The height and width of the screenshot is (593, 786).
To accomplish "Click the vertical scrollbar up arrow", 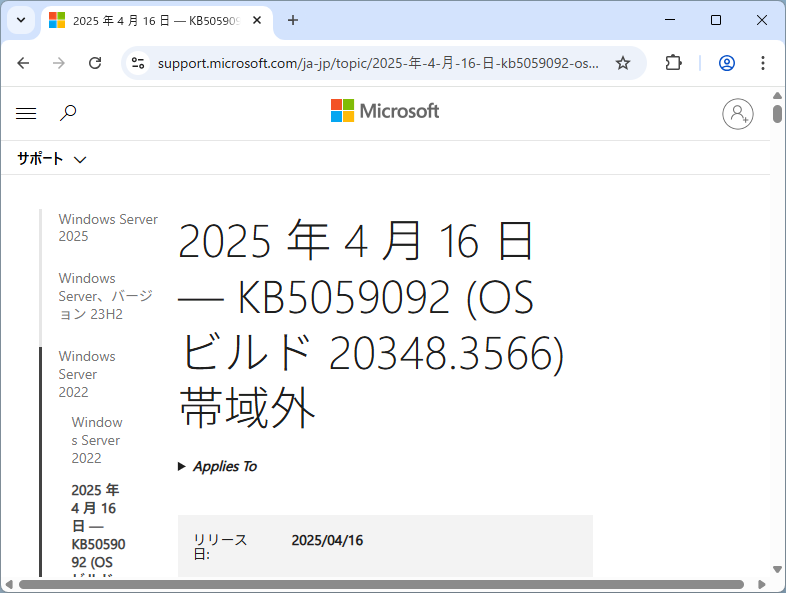I will pyautogui.click(x=777, y=95).
